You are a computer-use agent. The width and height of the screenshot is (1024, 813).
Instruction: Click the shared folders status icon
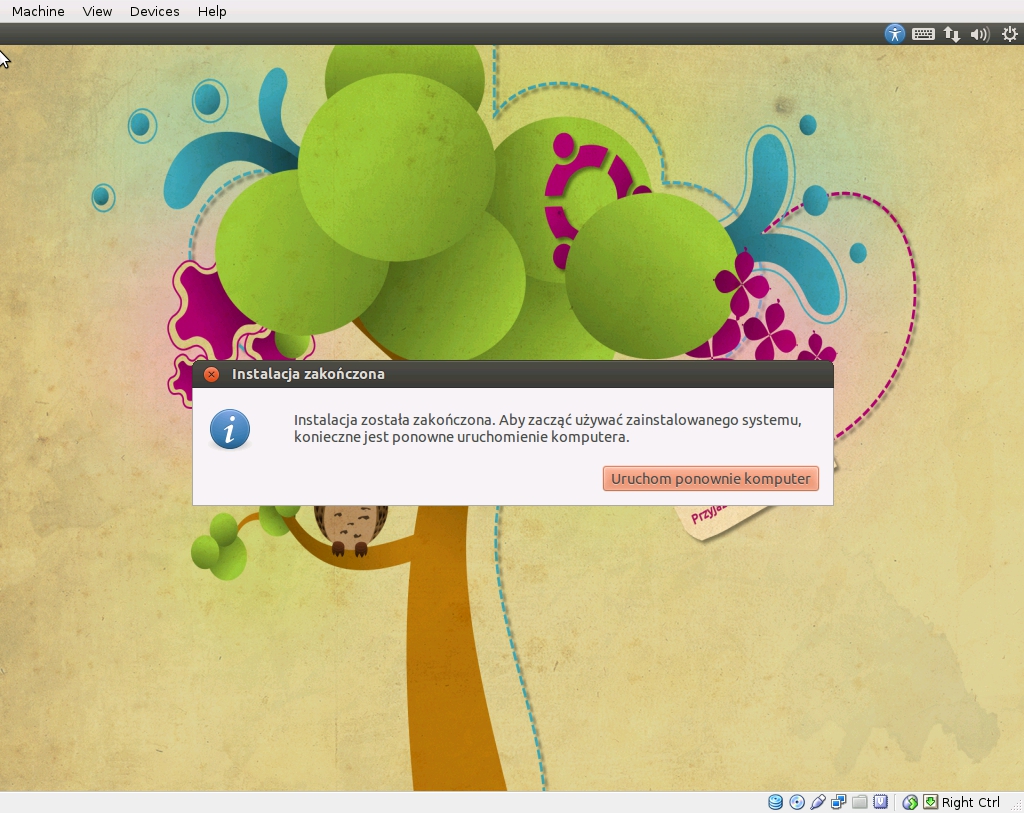point(859,802)
